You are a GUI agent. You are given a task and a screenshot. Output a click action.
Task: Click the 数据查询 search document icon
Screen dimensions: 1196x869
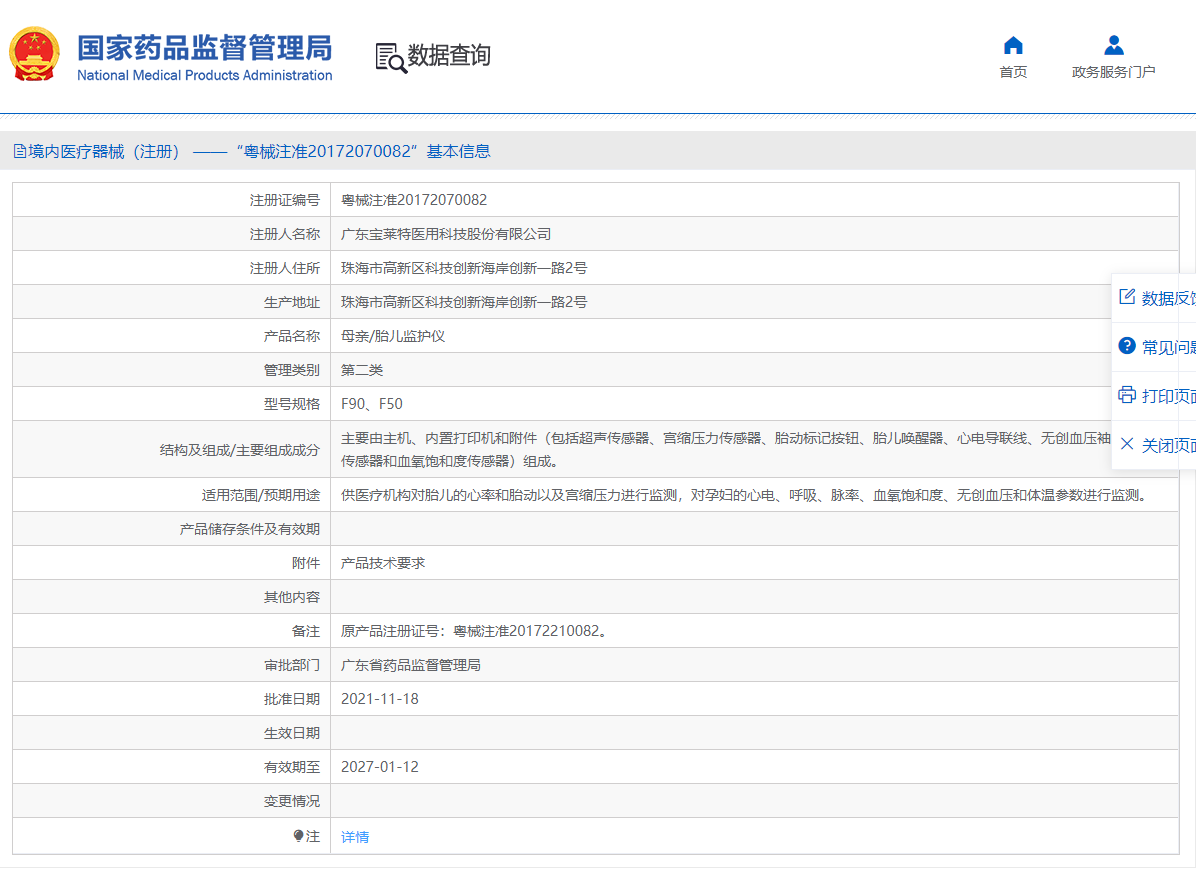point(391,58)
